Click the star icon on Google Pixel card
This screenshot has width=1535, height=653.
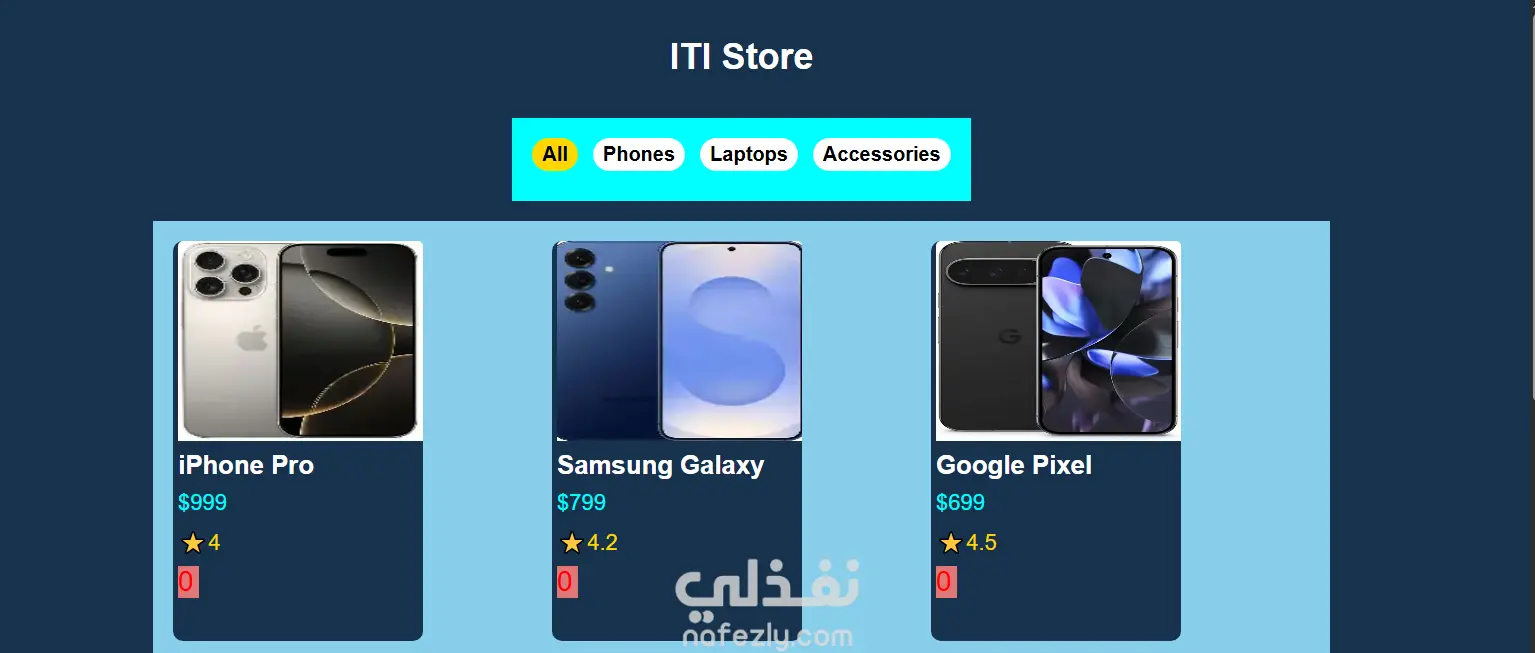(x=951, y=543)
